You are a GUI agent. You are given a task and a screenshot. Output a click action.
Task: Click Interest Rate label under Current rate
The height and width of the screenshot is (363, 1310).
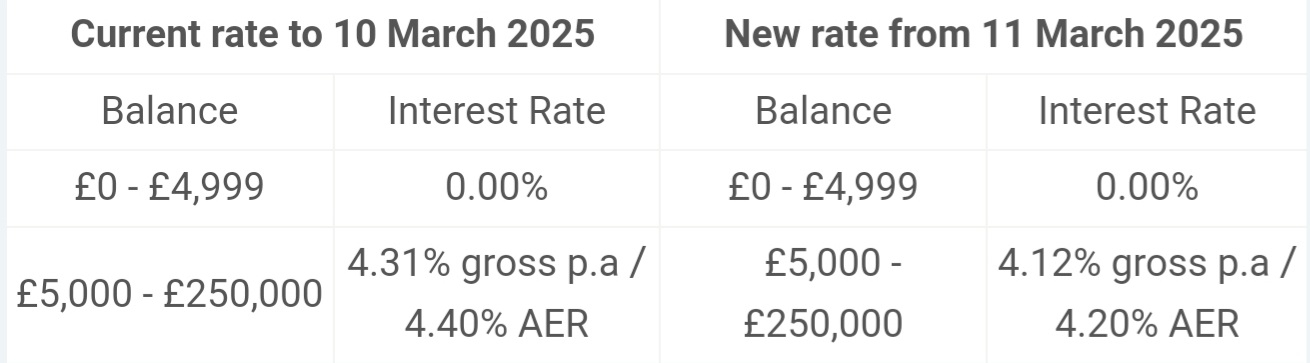(497, 111)
